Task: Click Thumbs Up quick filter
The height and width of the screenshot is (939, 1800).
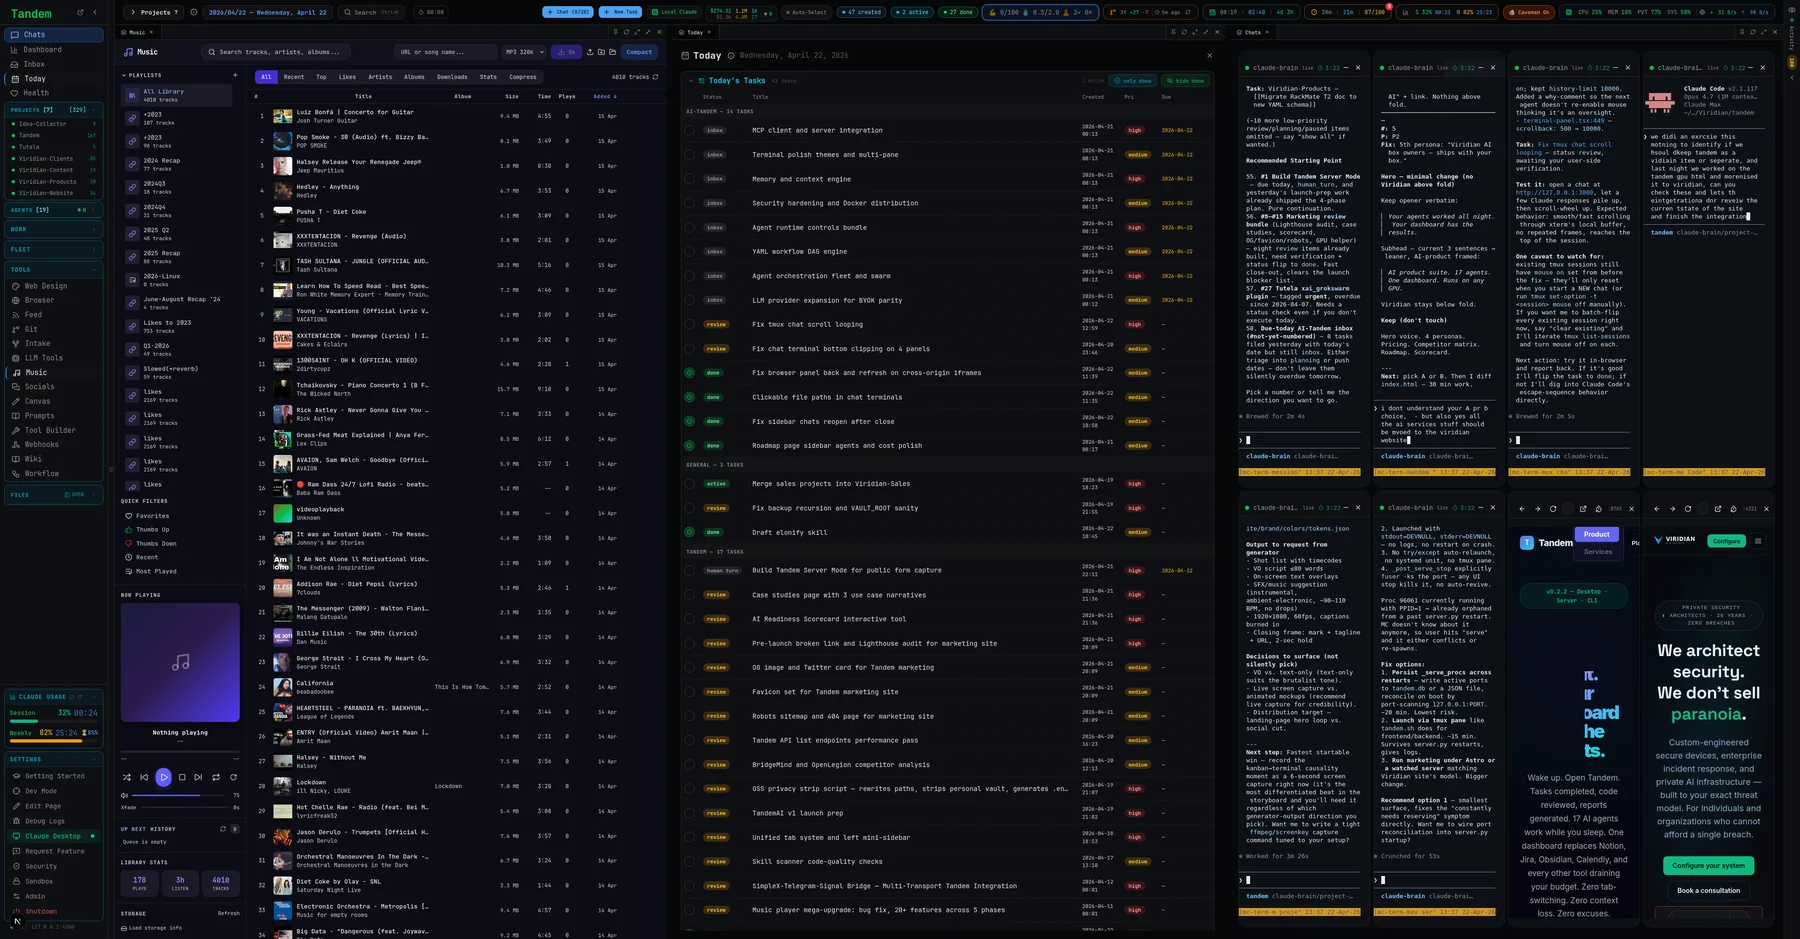Action: point(153,530)
